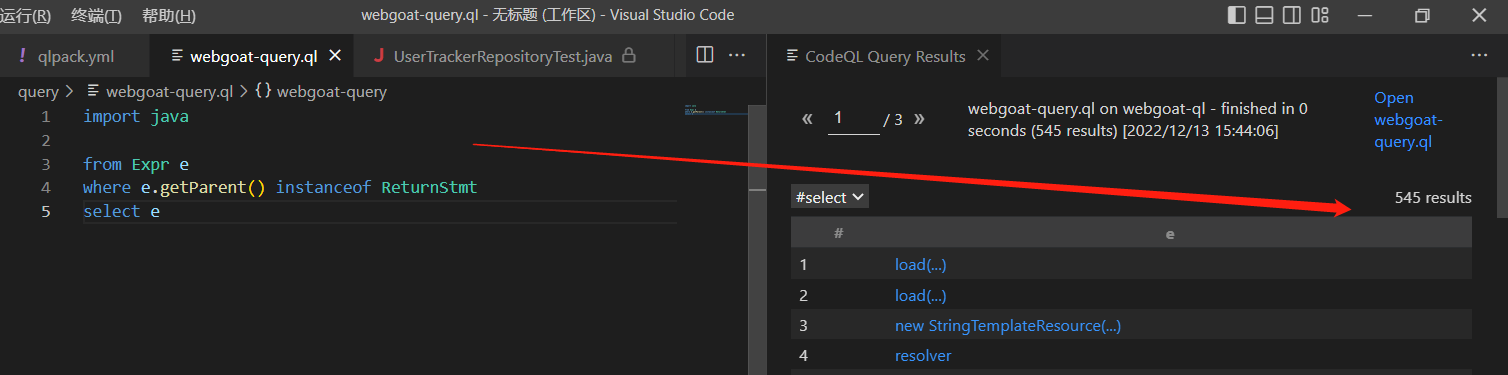Toggle secondary side bar layout icon
Viewport: 1508px width, 375px height.
1292,15
